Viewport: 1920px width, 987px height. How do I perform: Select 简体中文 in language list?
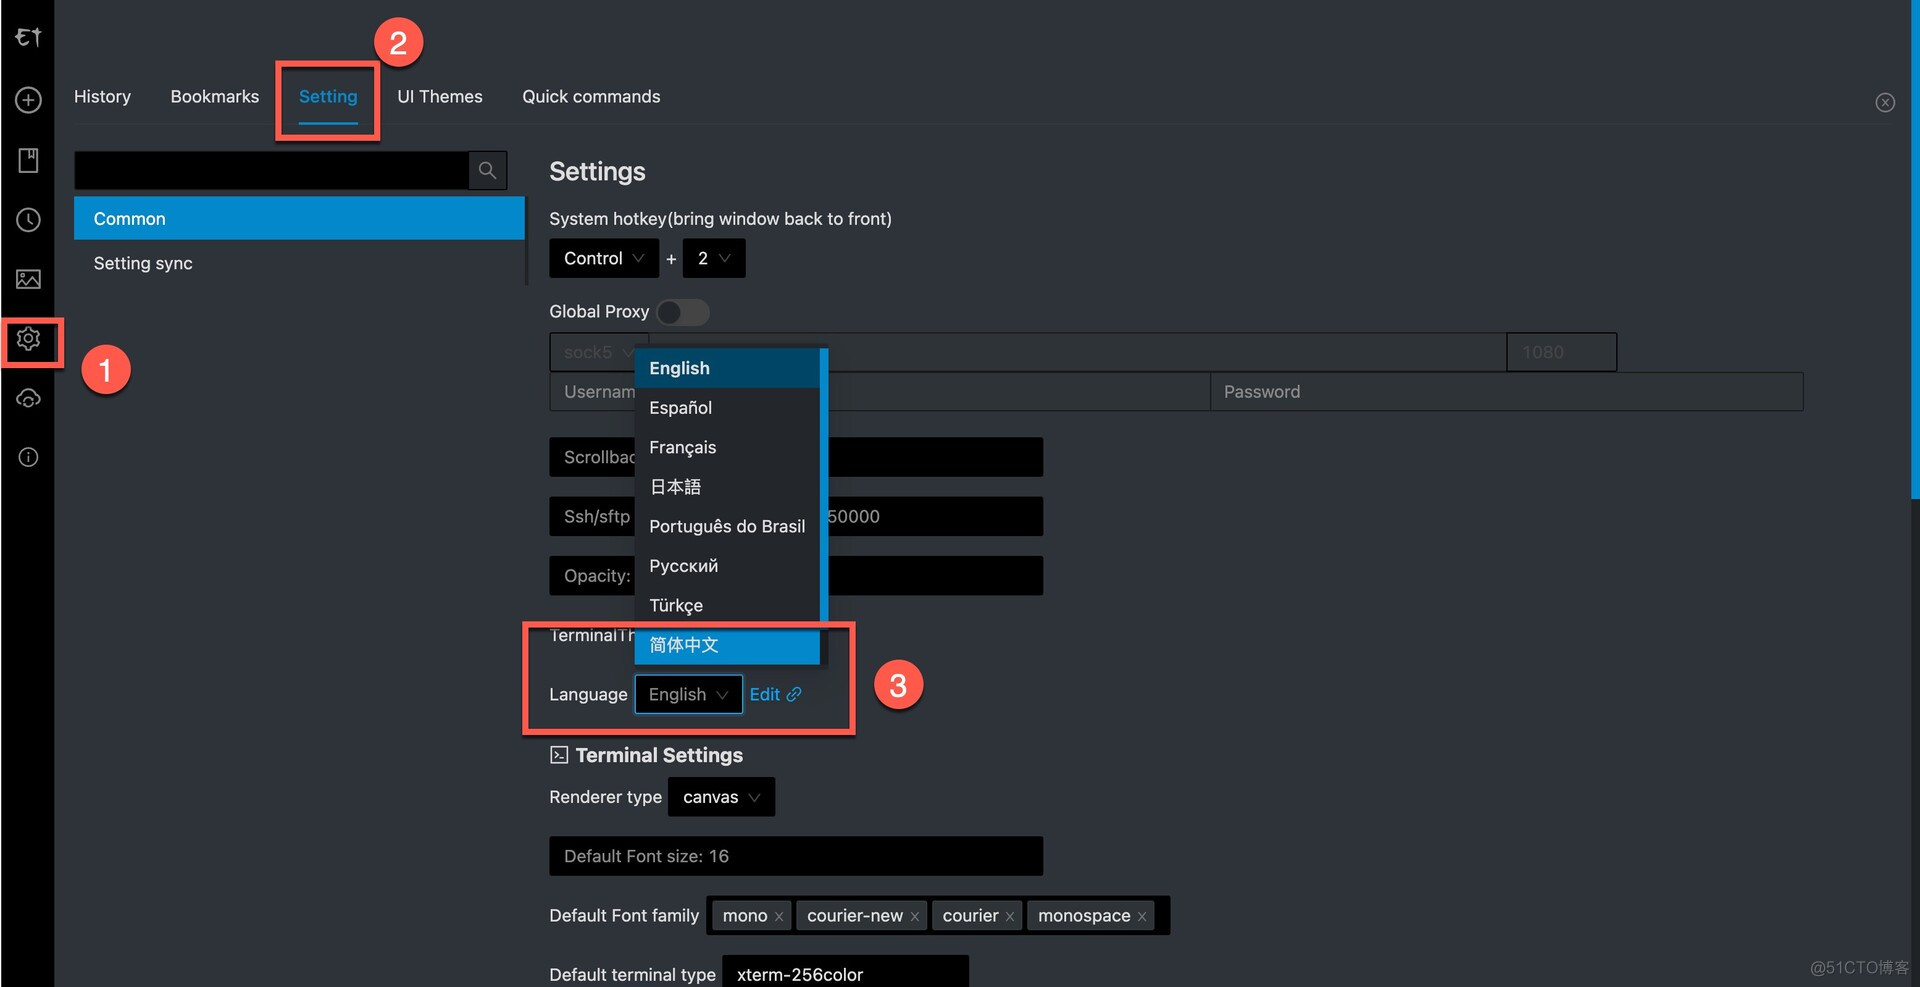coord(727,645)
